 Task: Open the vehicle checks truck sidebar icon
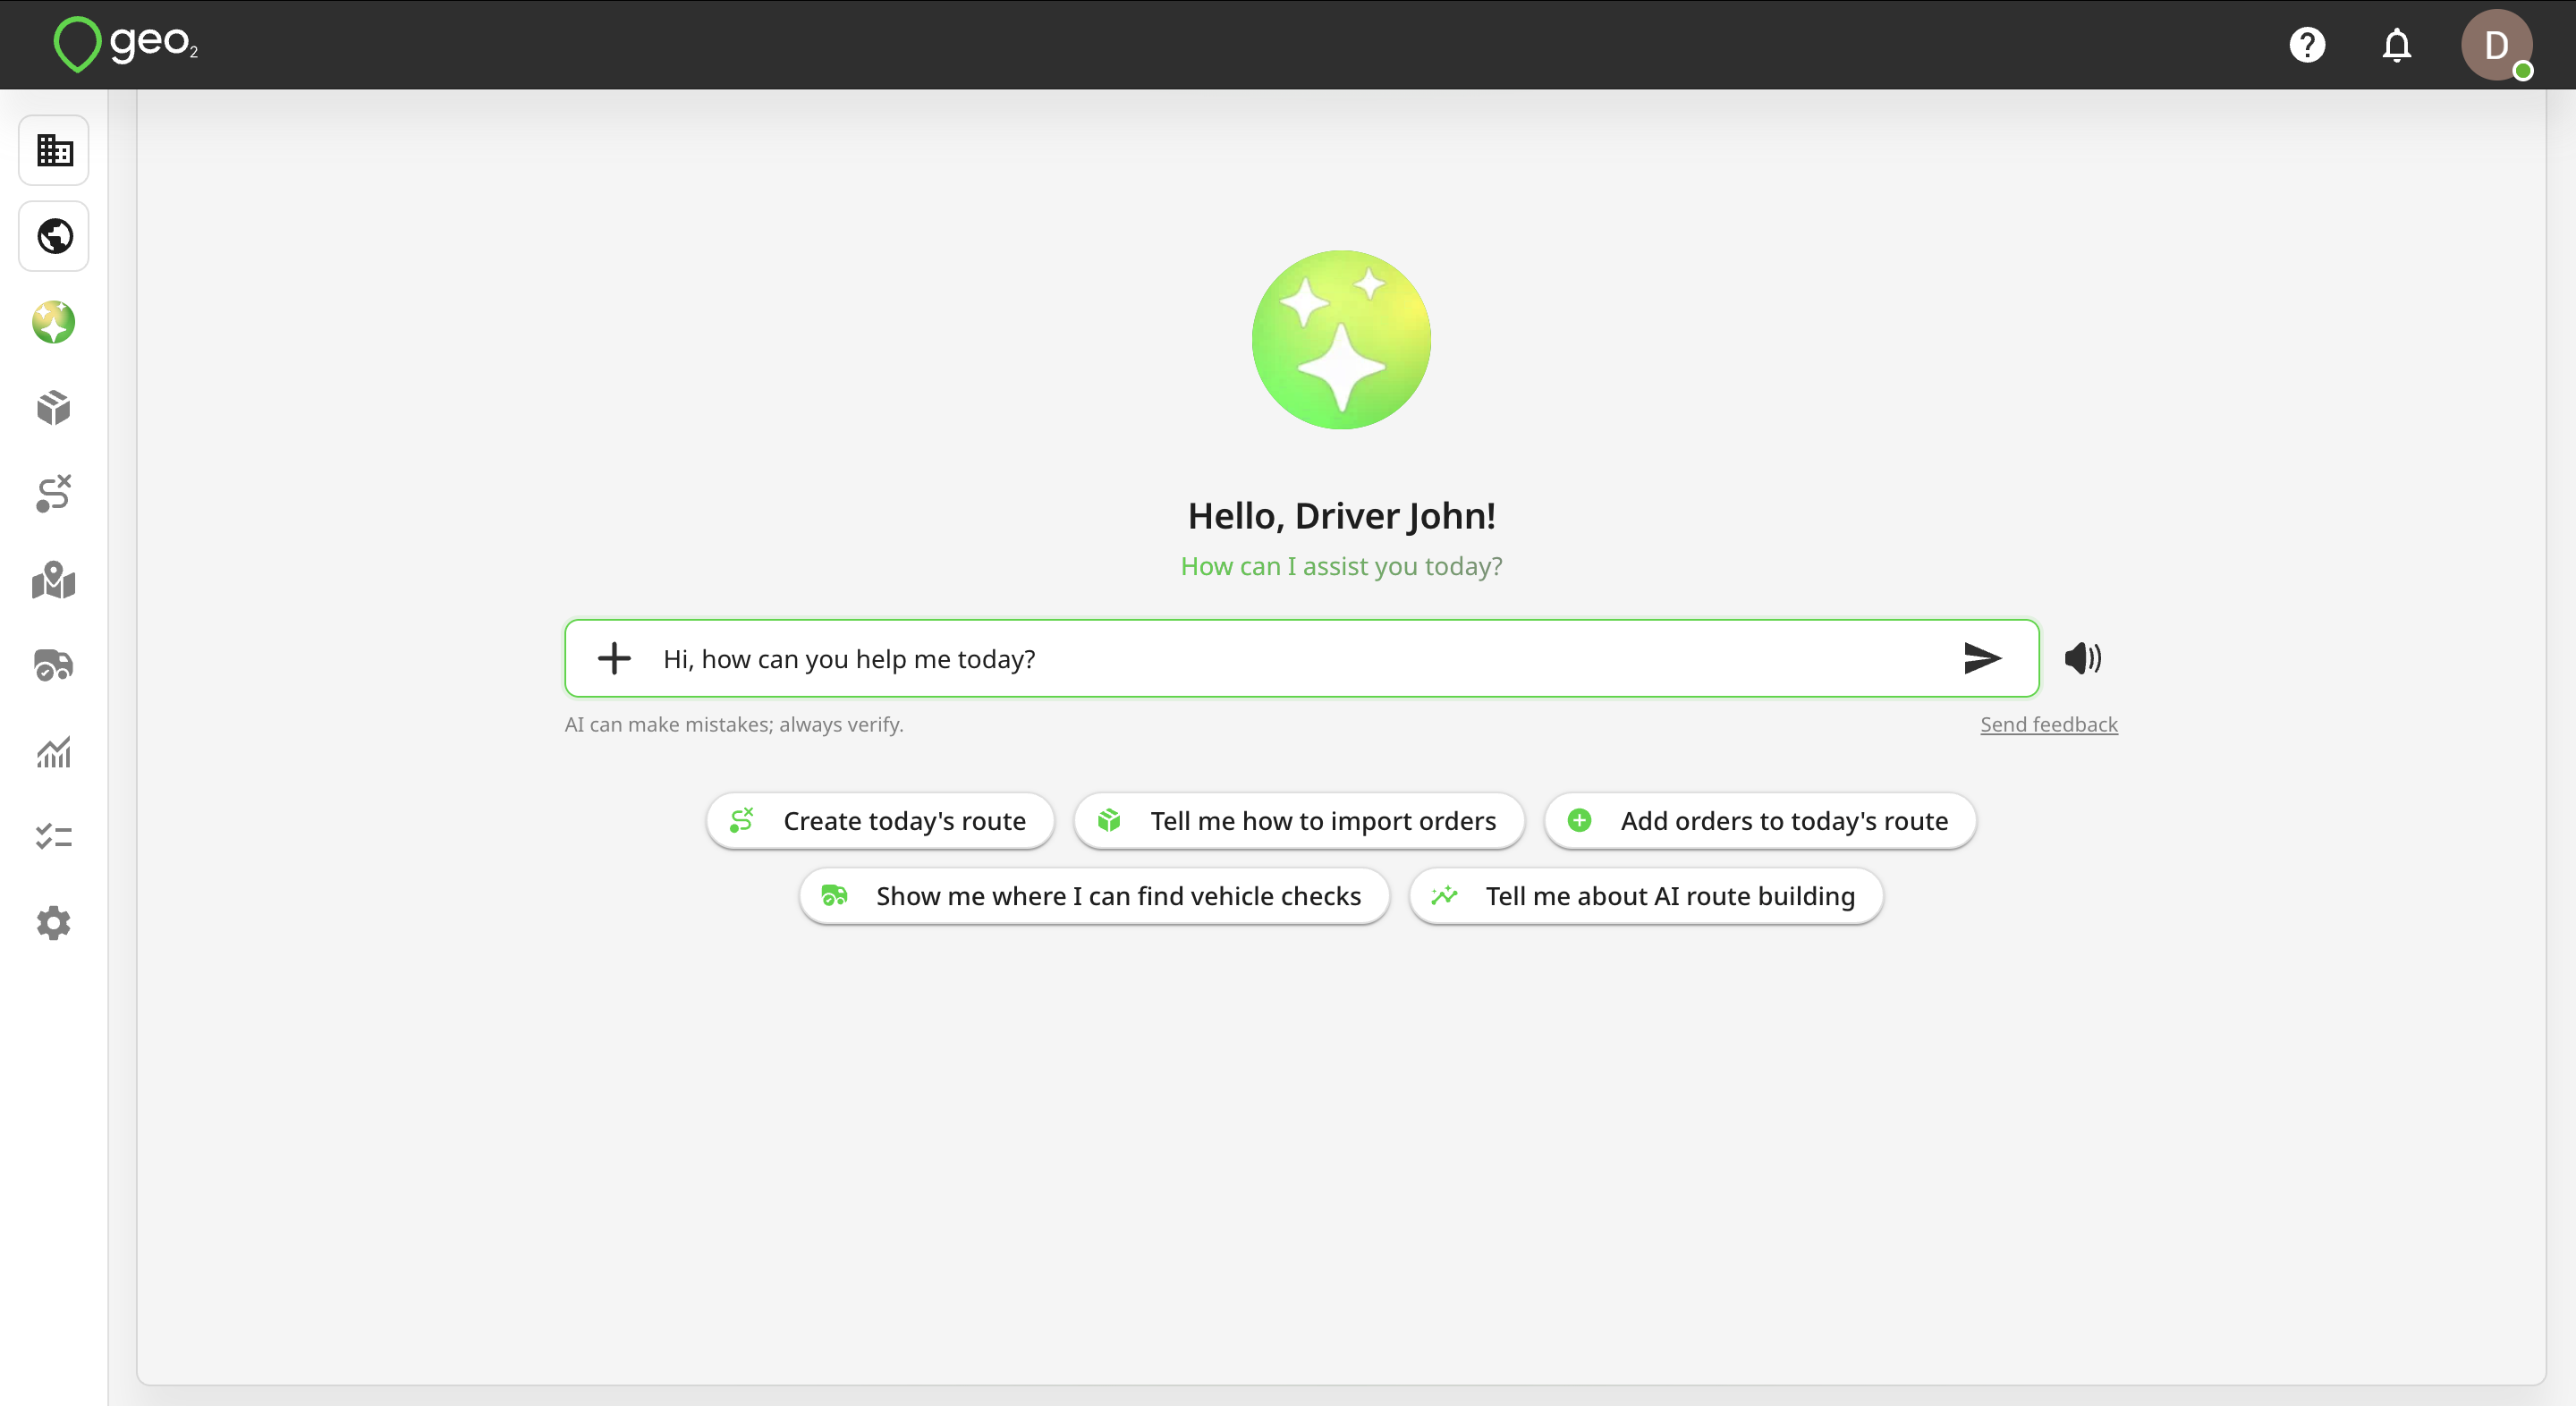click(x=54, y=665)
